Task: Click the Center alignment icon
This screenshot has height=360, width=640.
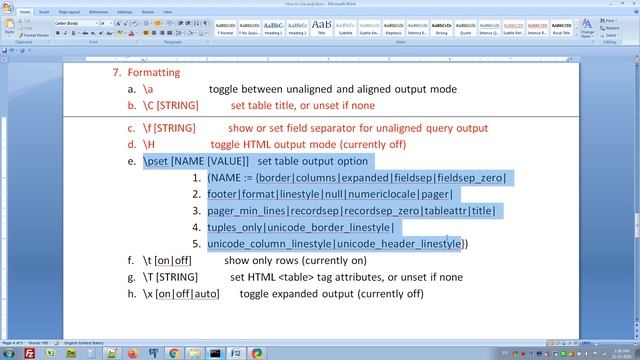Action: 154,33
